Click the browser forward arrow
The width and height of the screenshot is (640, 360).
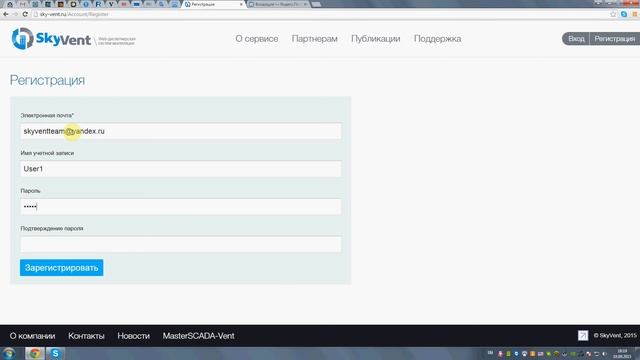pos(15,14)
